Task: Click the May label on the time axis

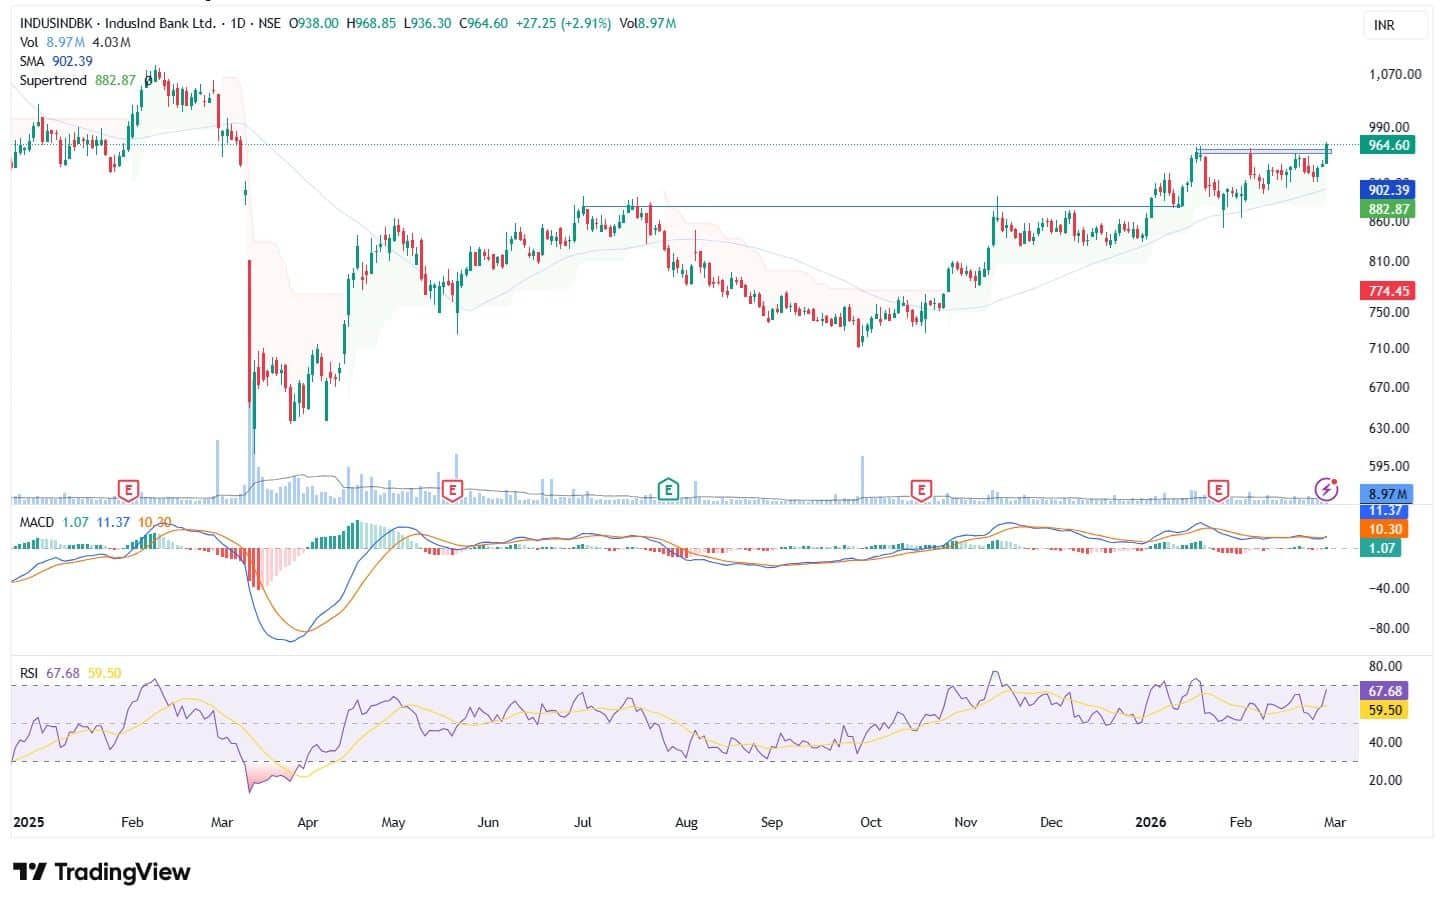Action: [393, 822]
